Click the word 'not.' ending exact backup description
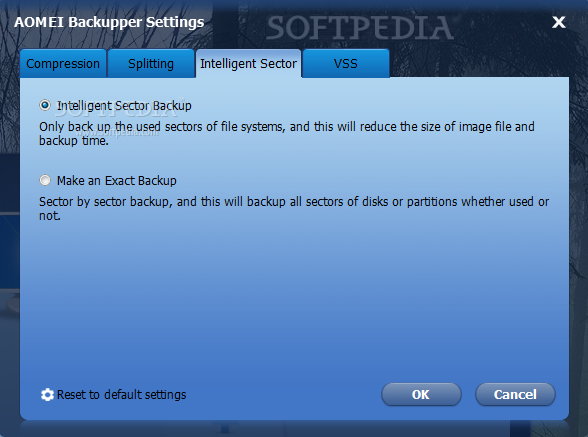 click(50, 216)
